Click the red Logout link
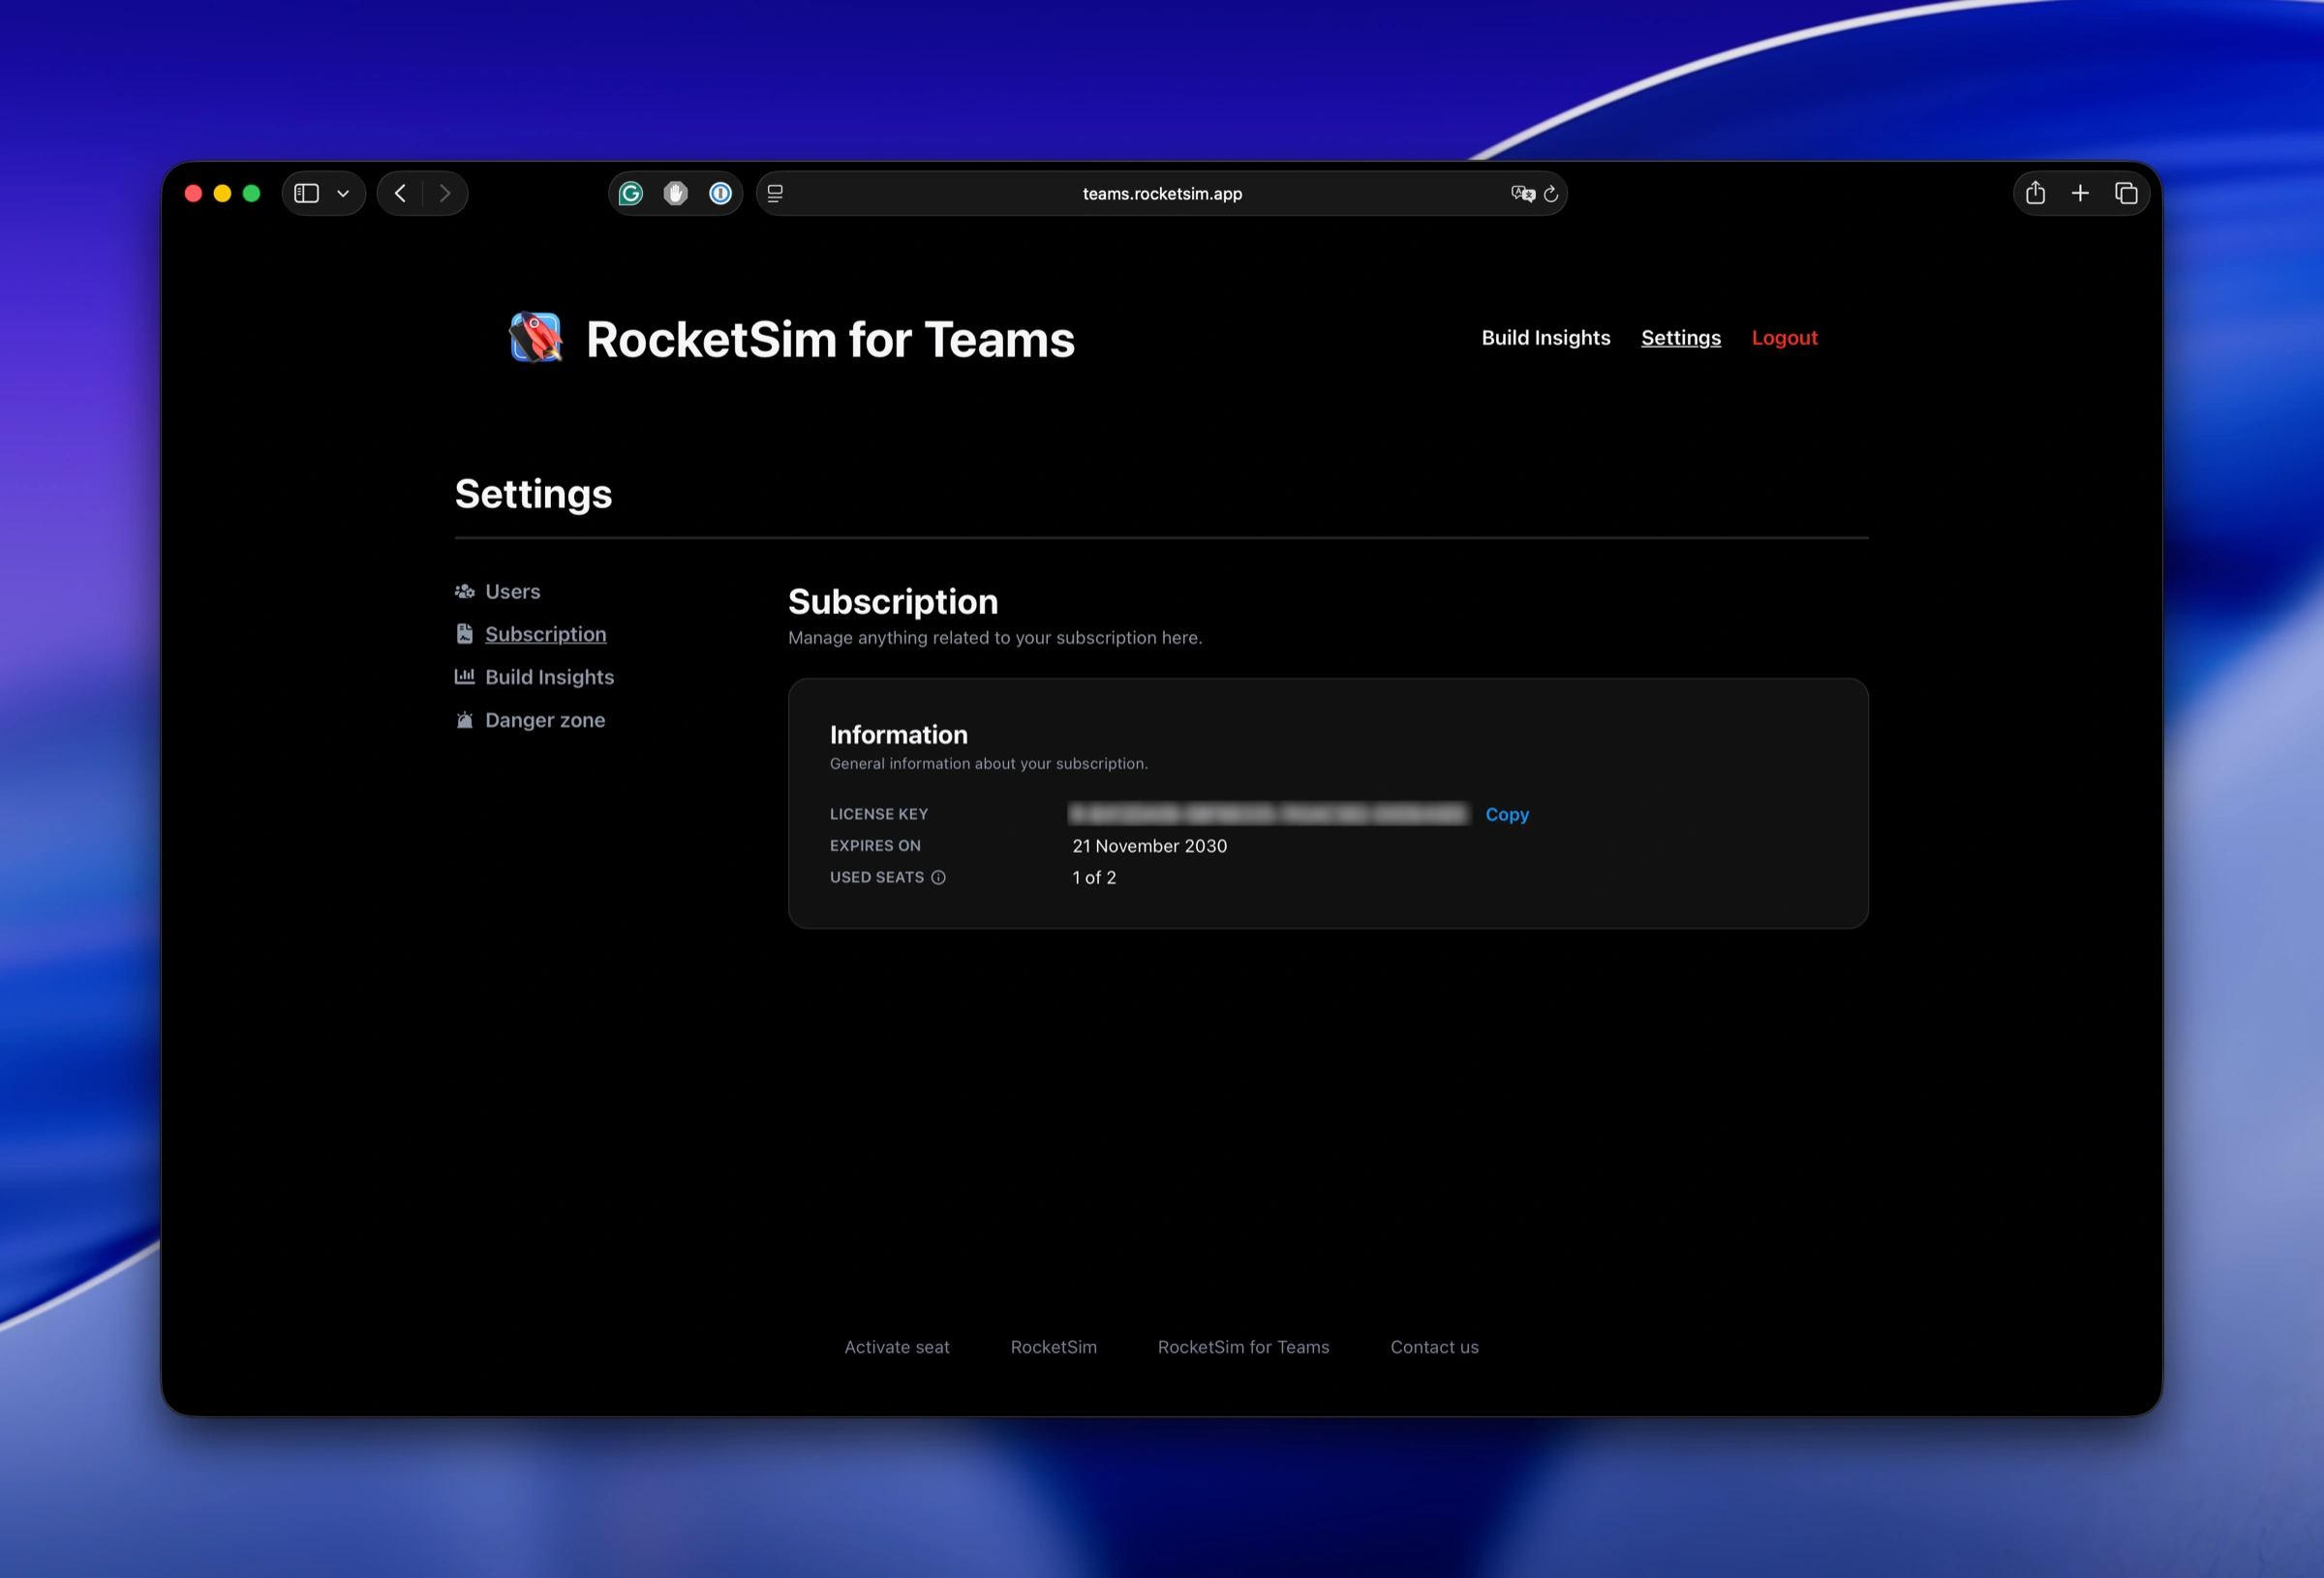Viewport: 2324px width, 1578px height. [1785, 338]
